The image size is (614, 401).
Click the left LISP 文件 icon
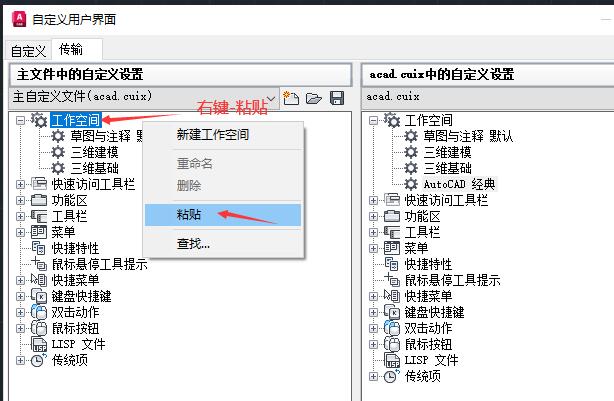(39, 344)
